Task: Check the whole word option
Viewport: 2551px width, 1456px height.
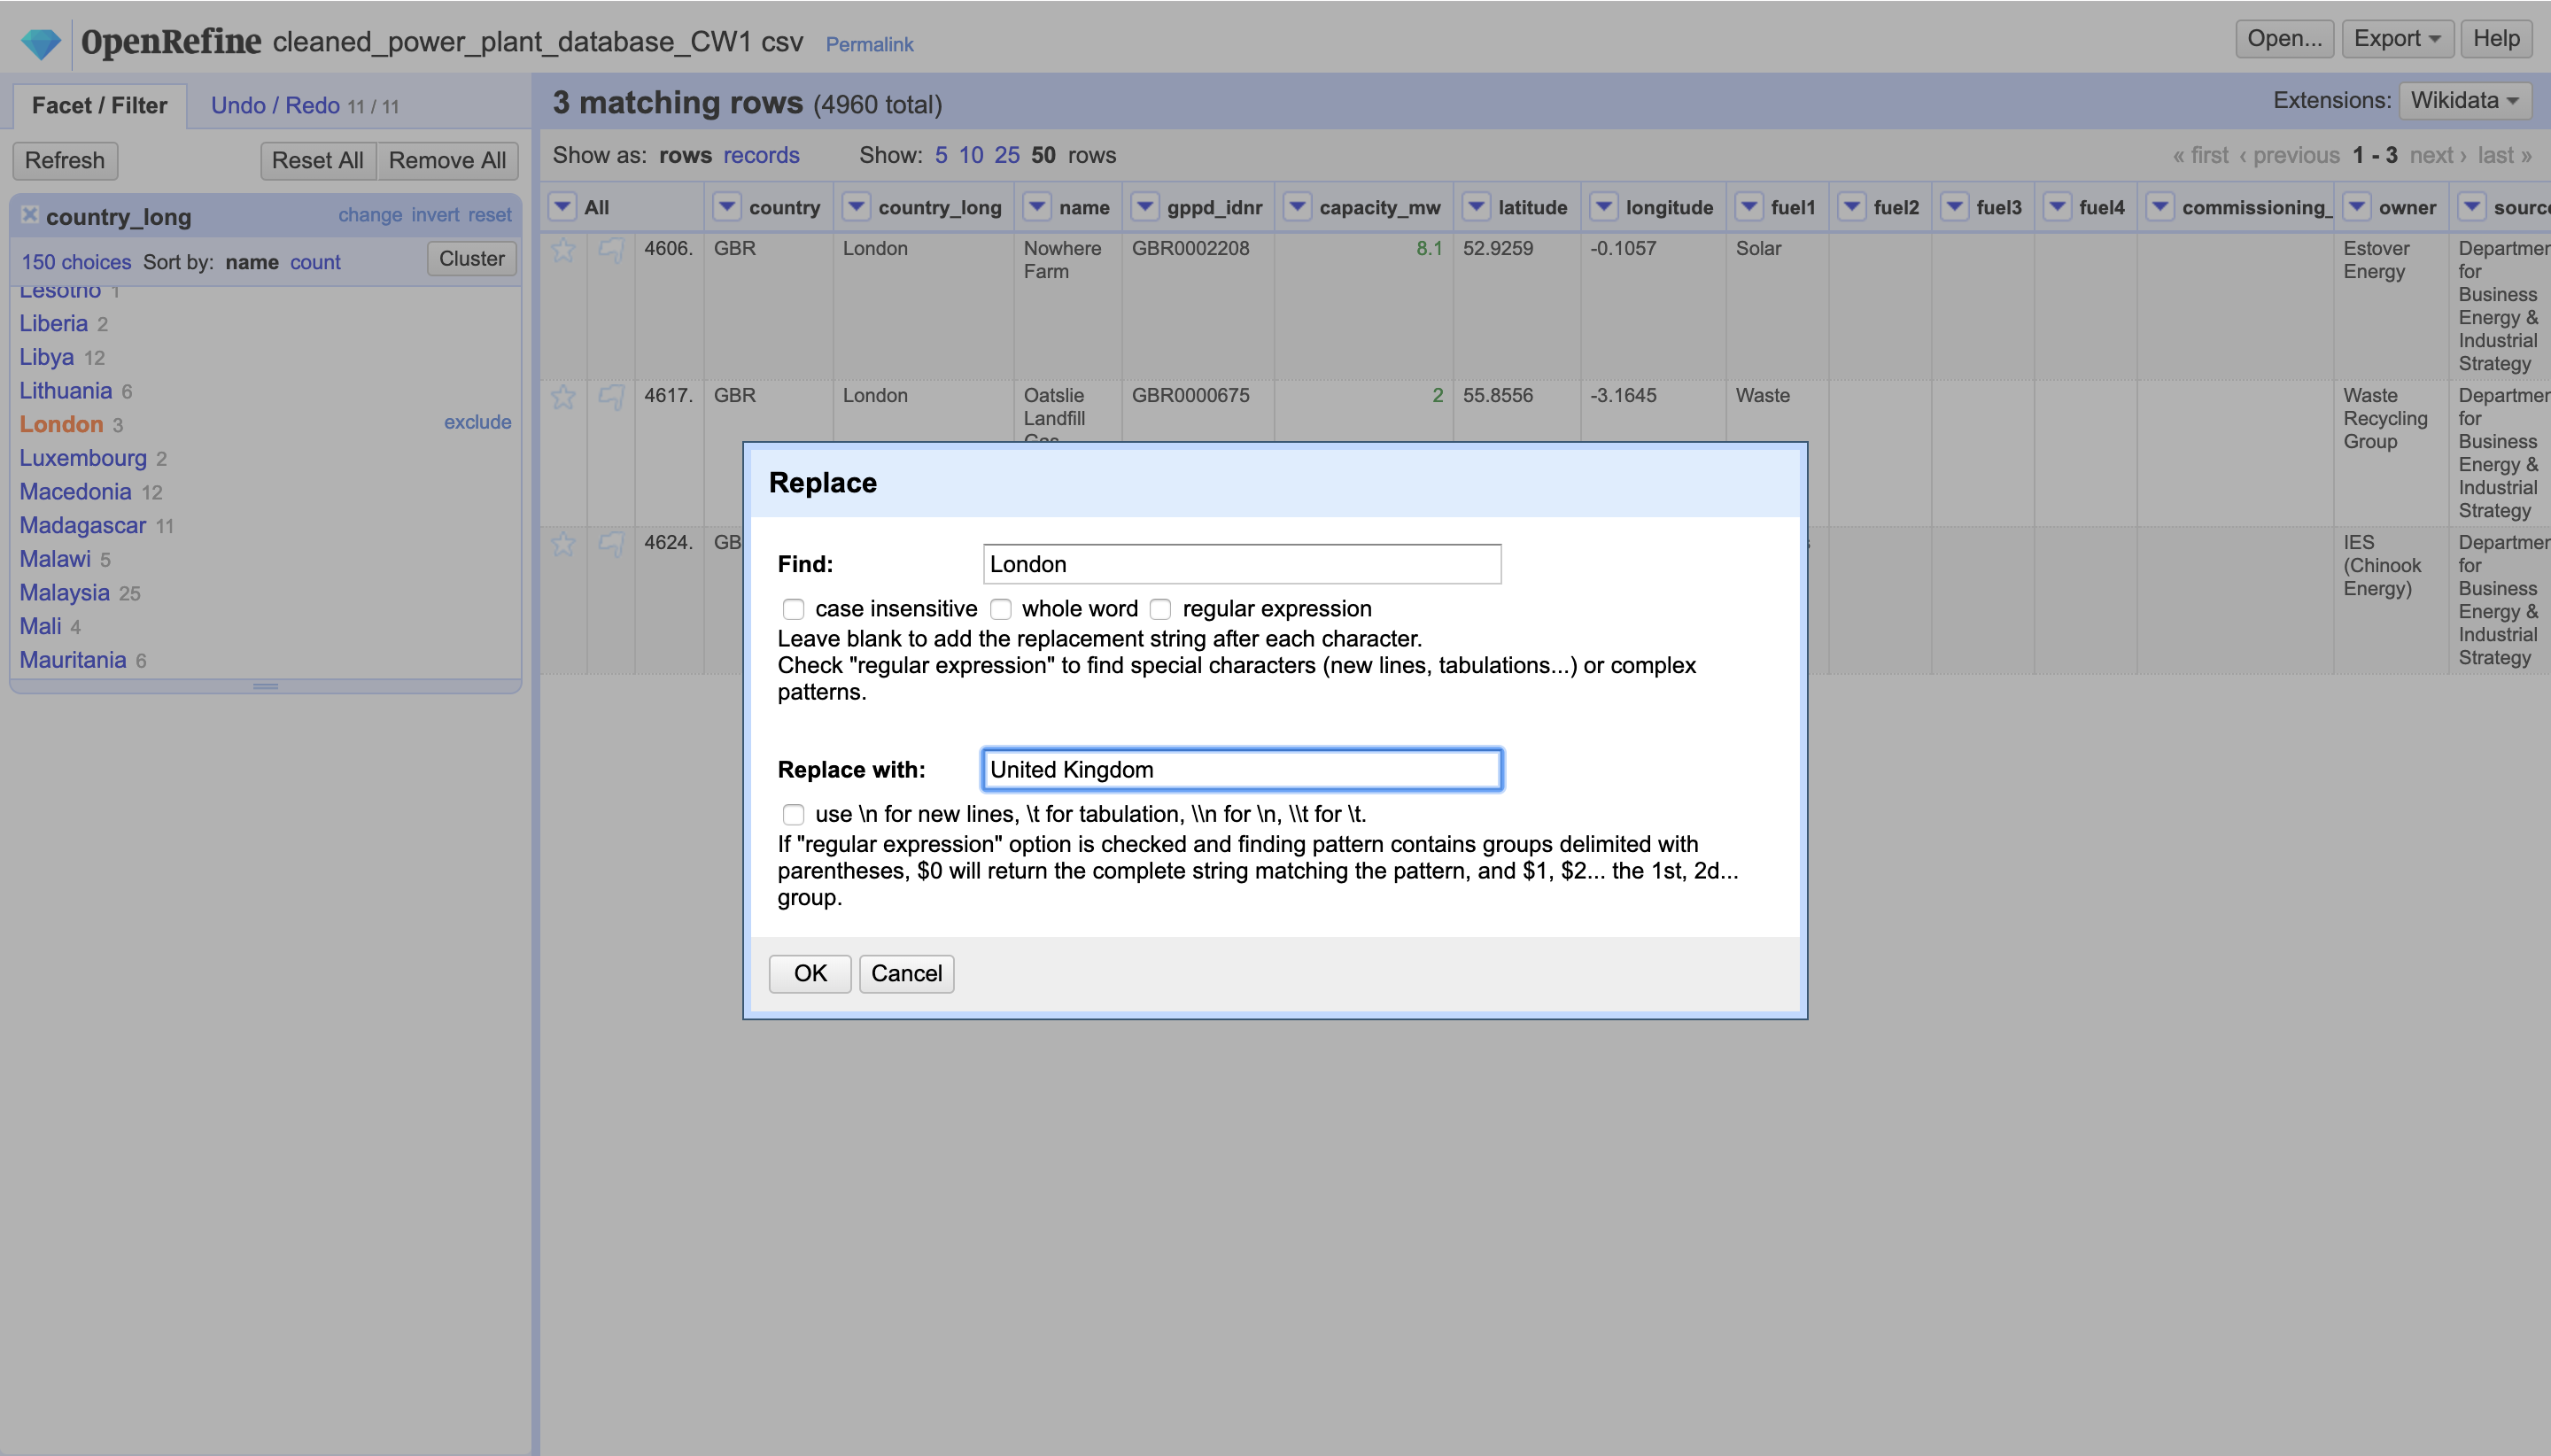Action: tap(1000, 609)
